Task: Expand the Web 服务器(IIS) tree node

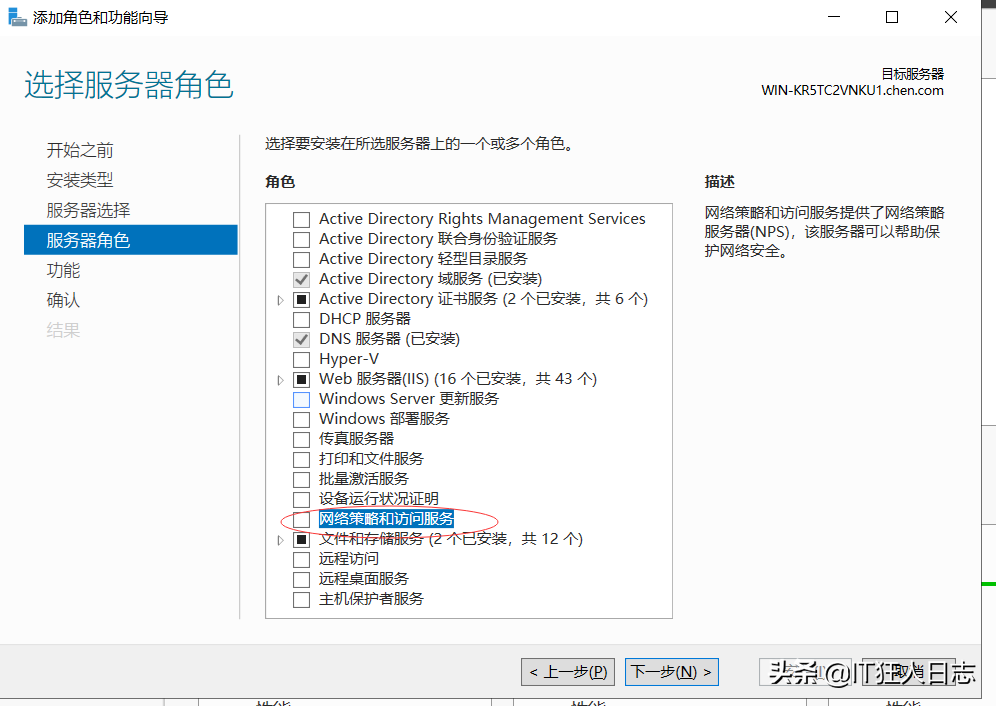Action: point(280,380)
